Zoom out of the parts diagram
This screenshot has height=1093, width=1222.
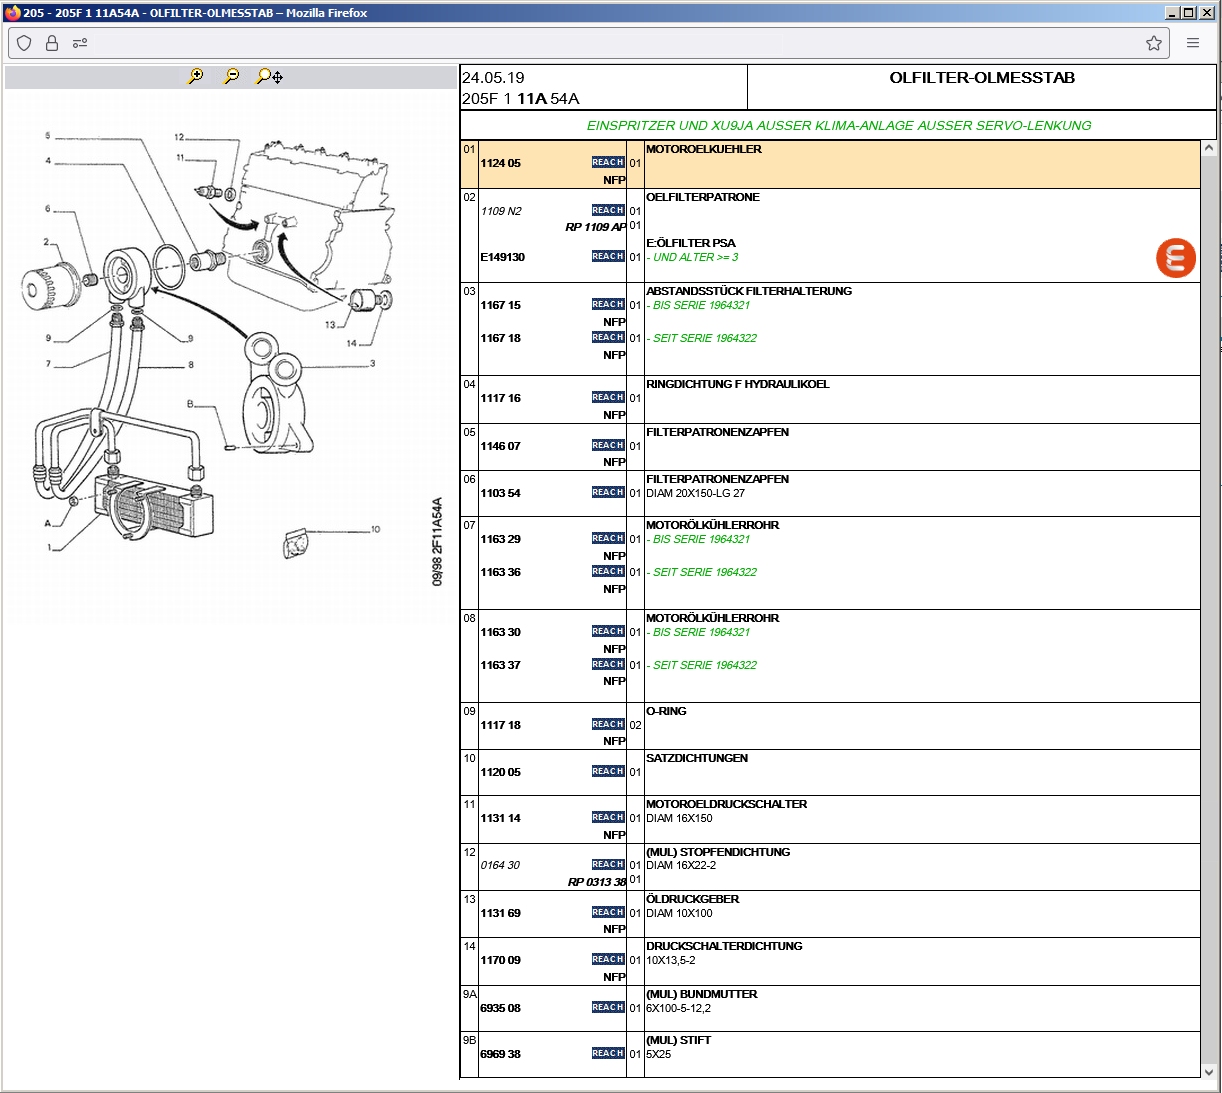(232, 76)
